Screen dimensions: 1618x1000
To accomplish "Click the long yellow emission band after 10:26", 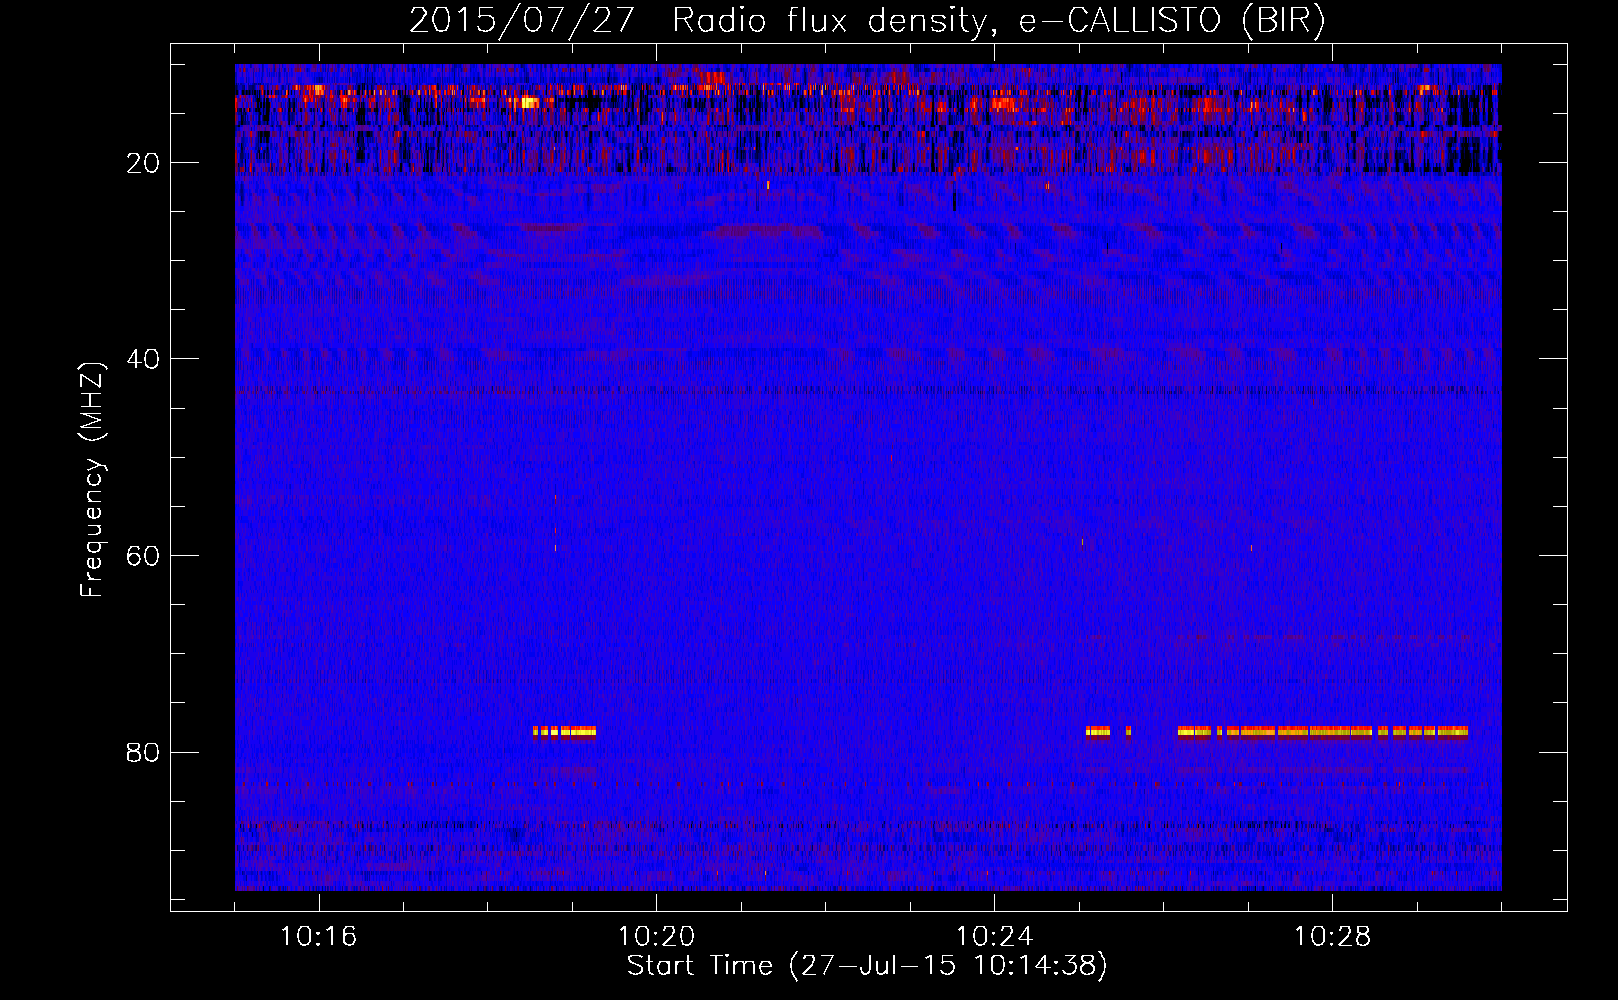I will pos(1323,731).
